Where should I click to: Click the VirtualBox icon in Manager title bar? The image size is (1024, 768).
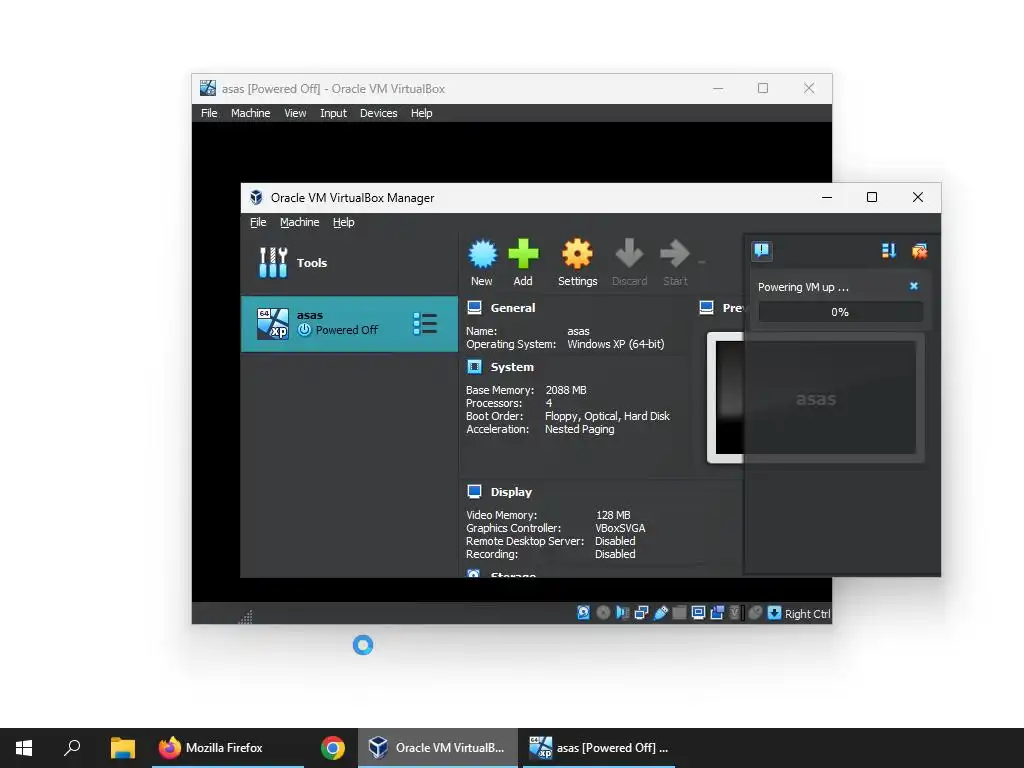[256, 197]
